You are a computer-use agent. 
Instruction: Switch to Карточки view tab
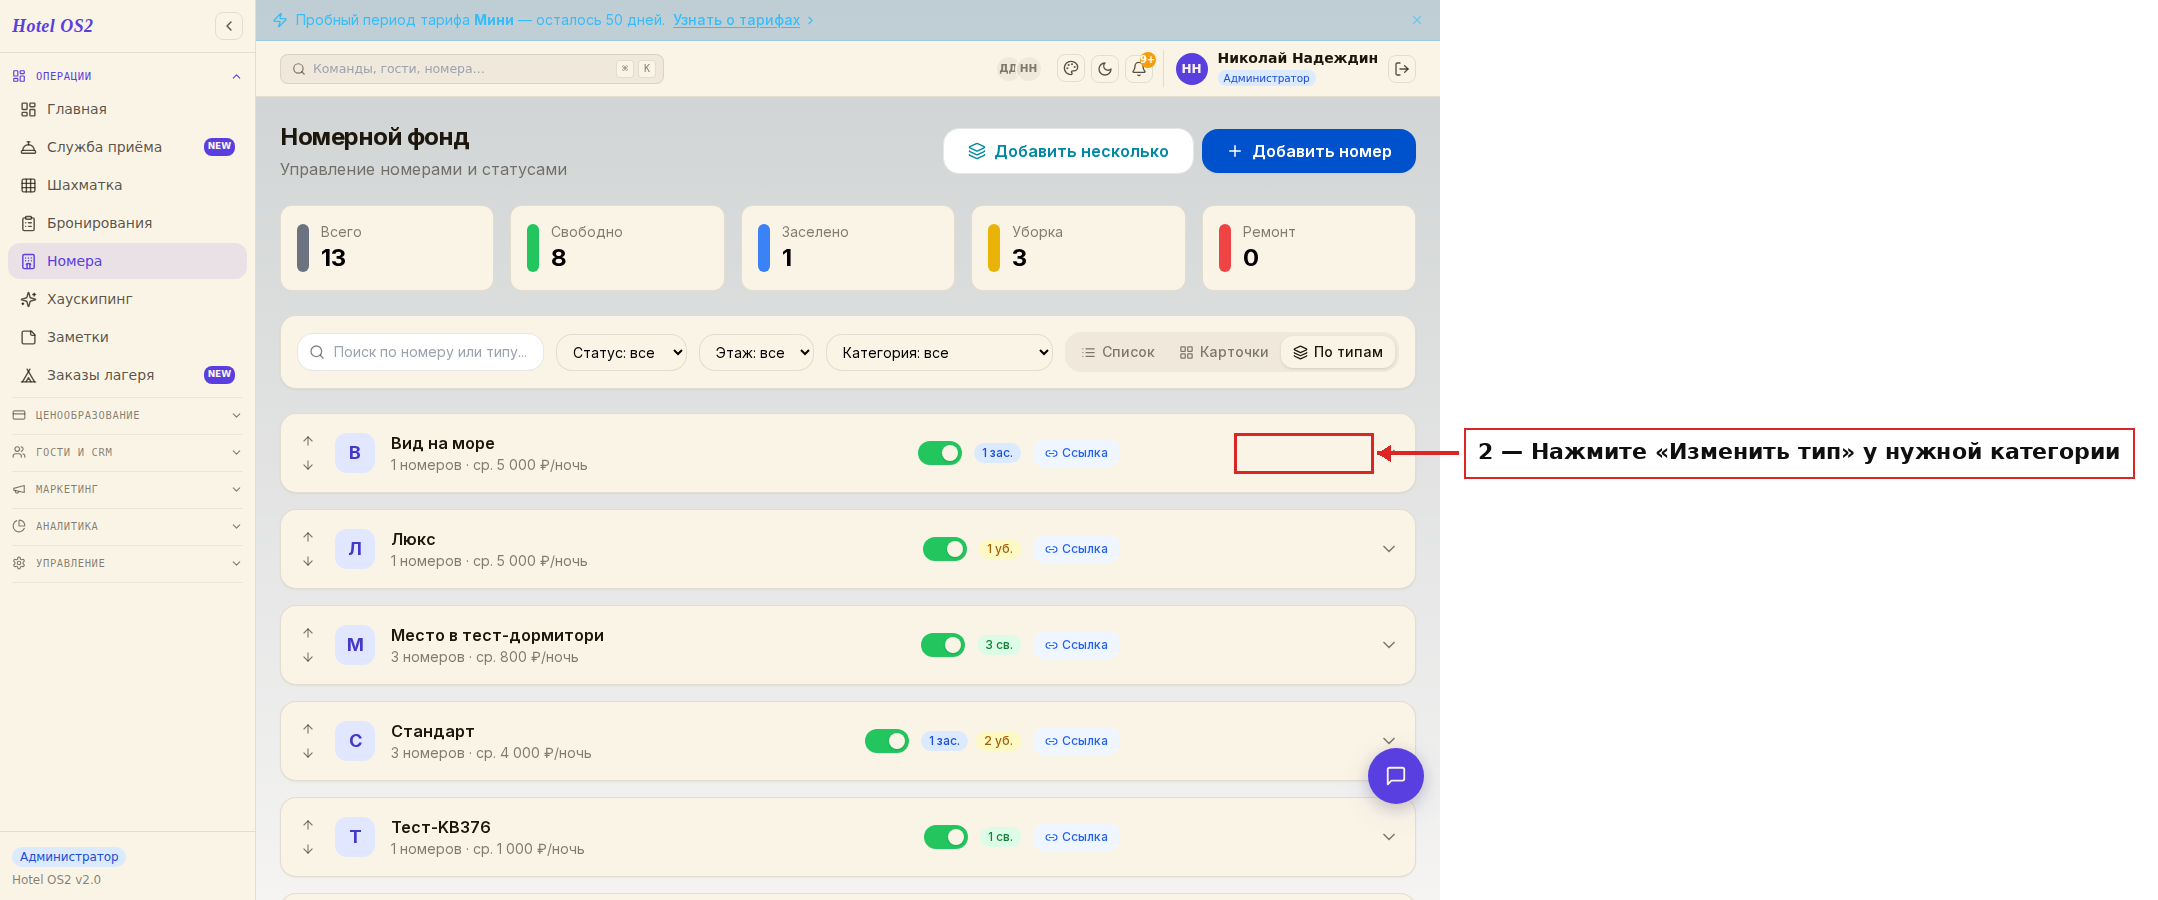pos(1224,352)
